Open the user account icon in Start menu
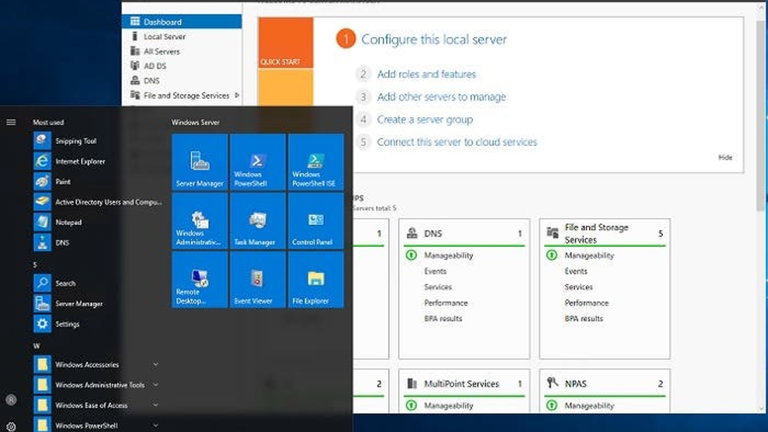768x432 pixels. pos(11,400)
